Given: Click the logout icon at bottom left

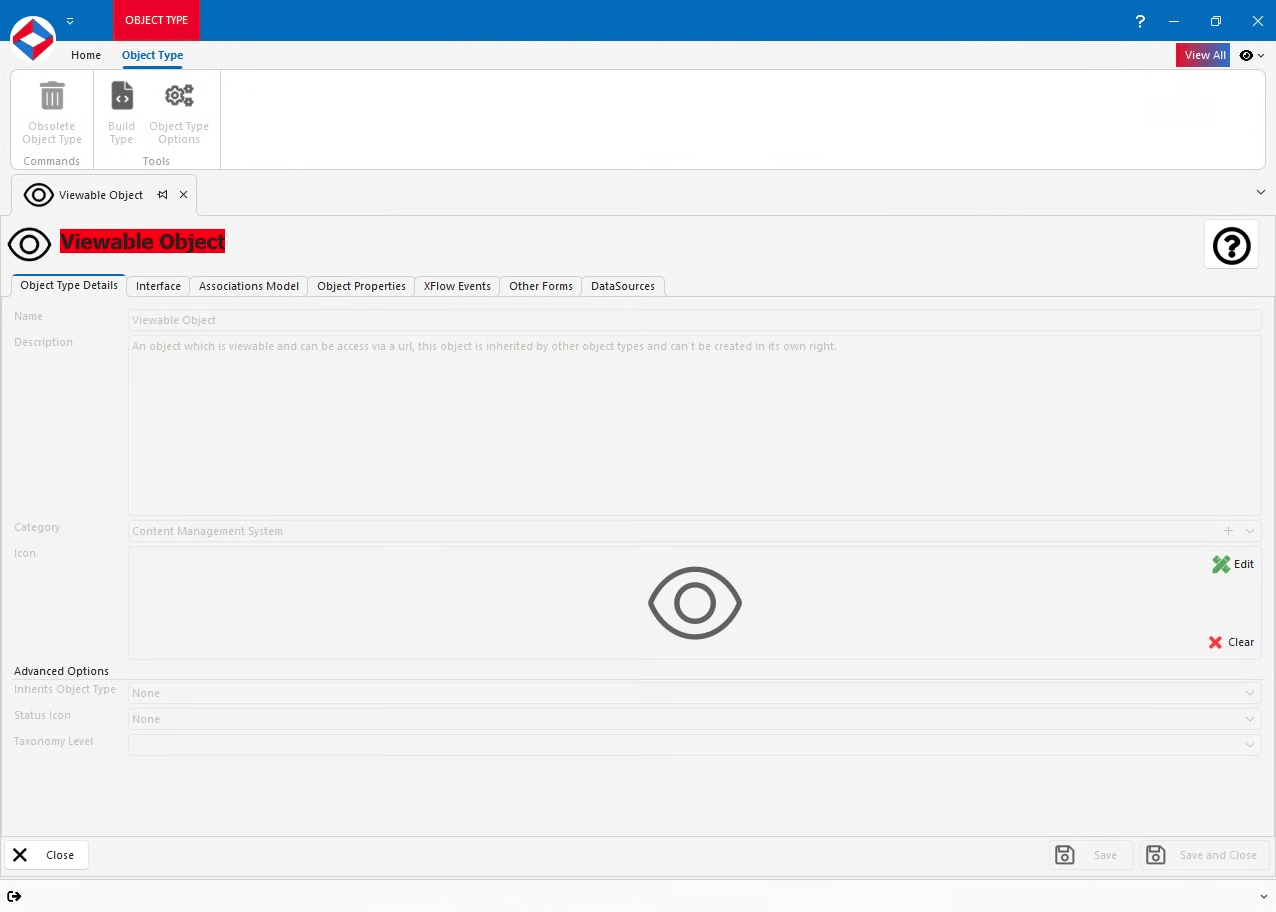Looking at the screenshot, I should click(15, 896).
